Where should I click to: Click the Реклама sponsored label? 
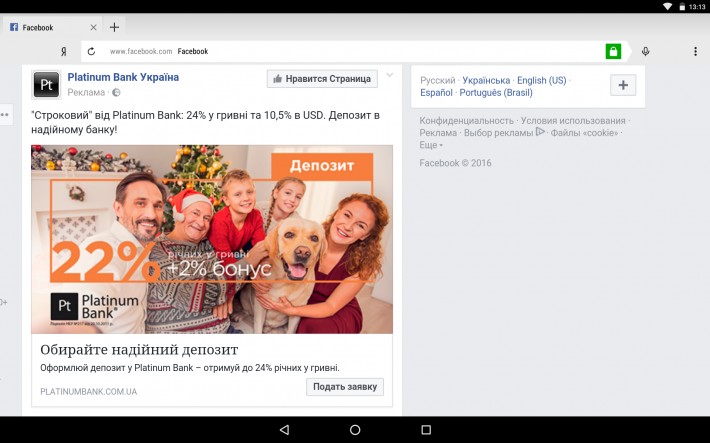point(86,92)
